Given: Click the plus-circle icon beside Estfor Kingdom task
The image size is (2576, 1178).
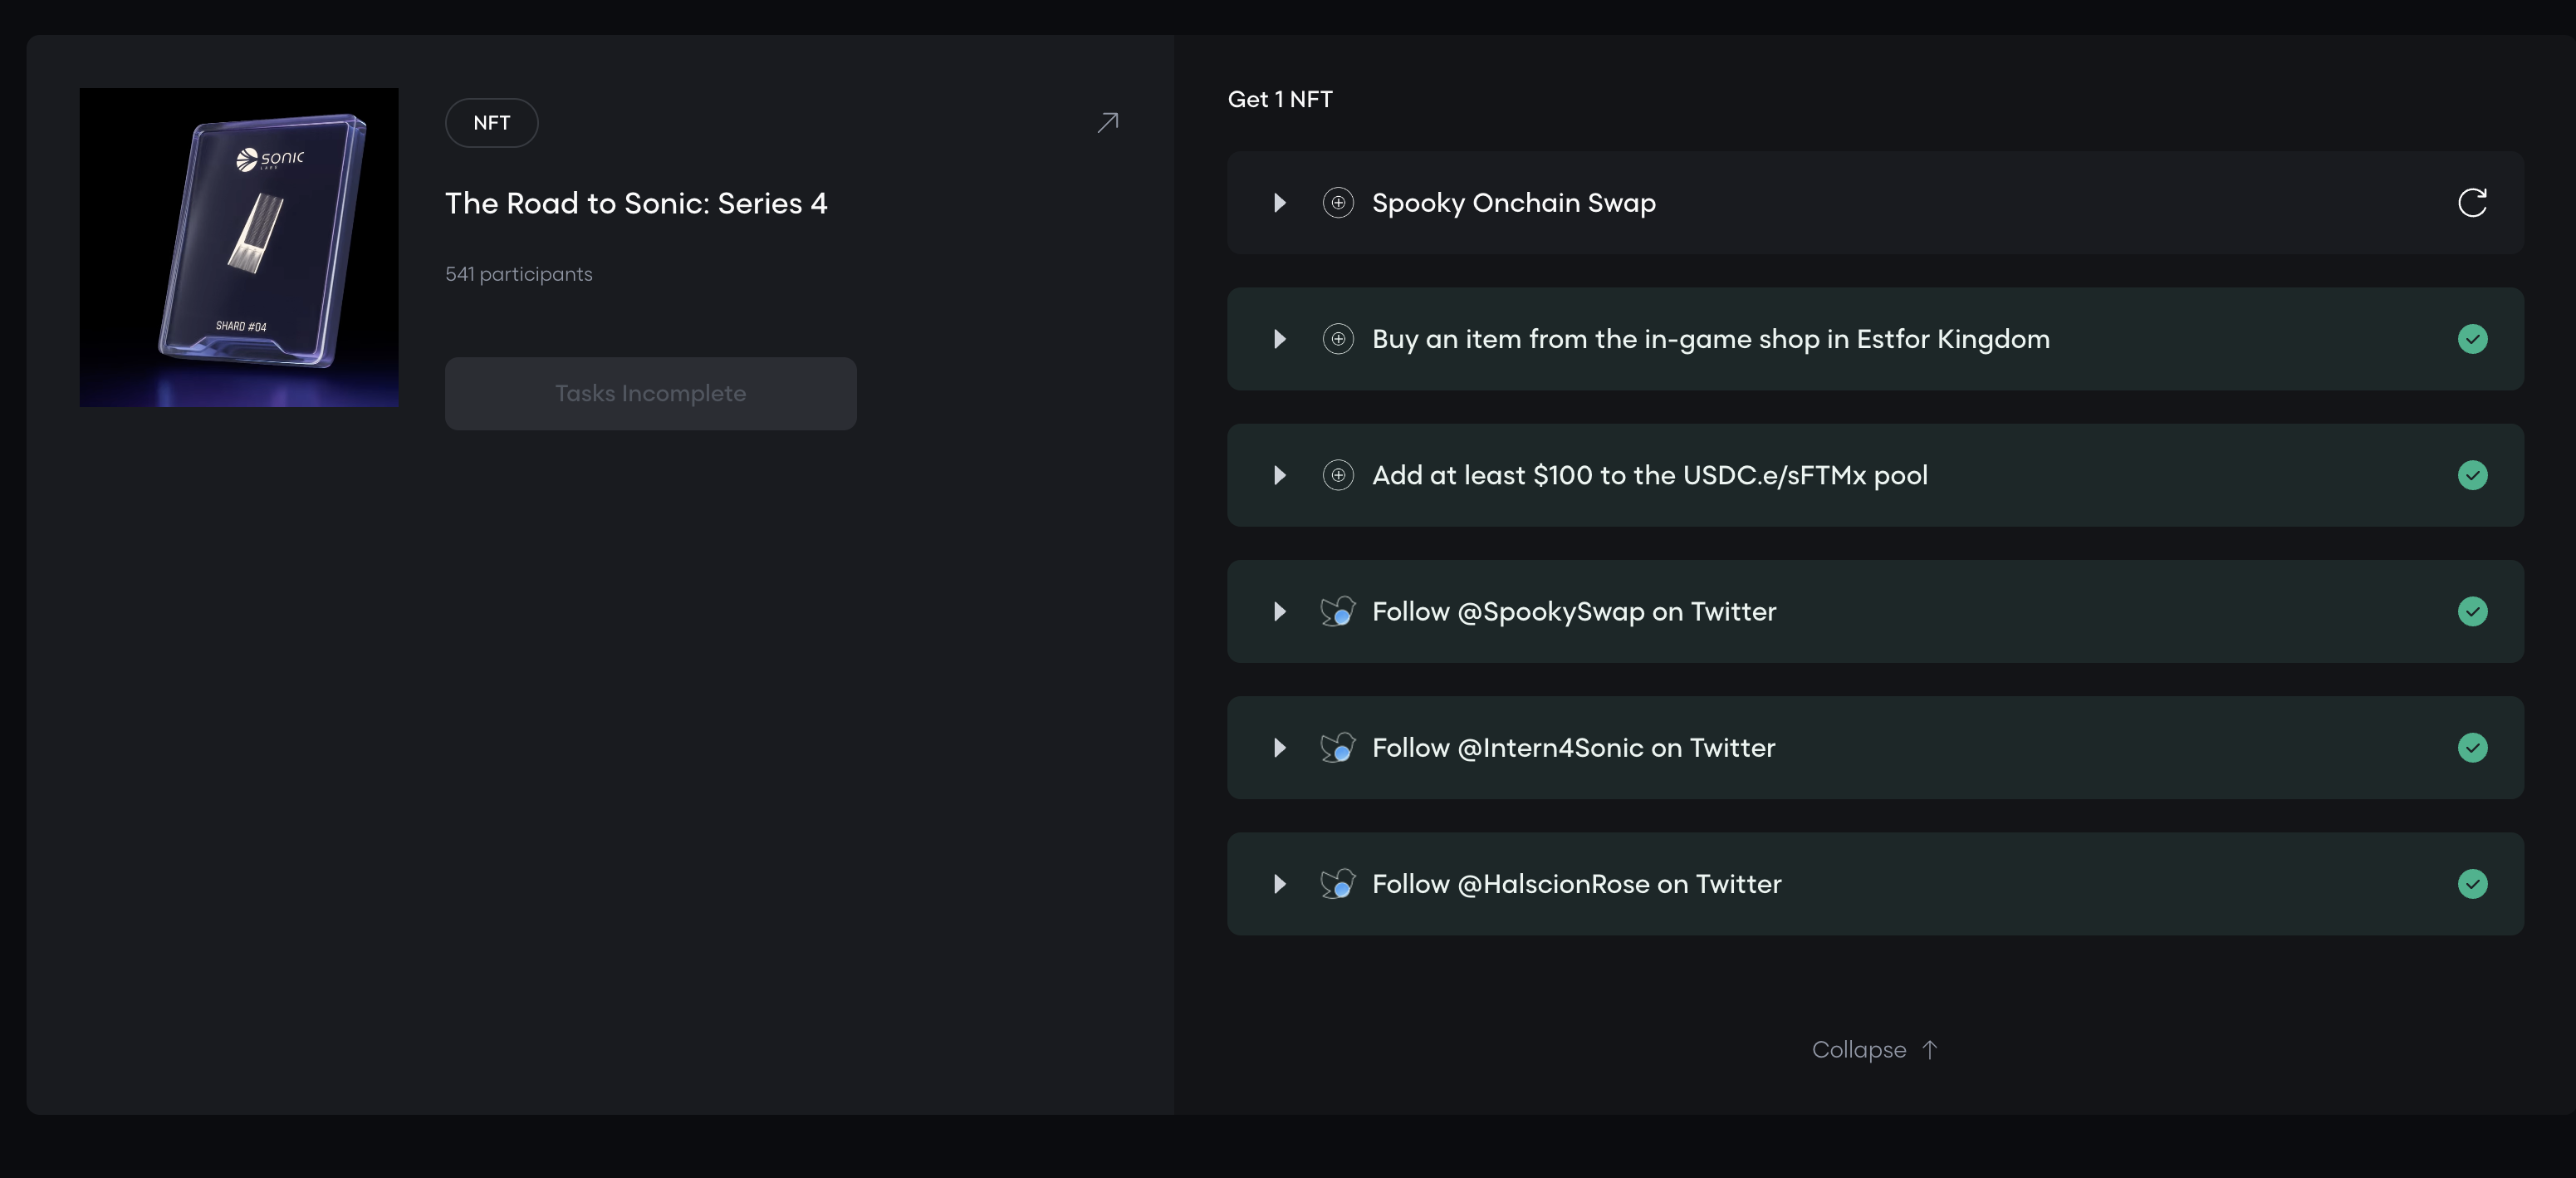Looking at the screenshot, I should tap(1337, 339).
